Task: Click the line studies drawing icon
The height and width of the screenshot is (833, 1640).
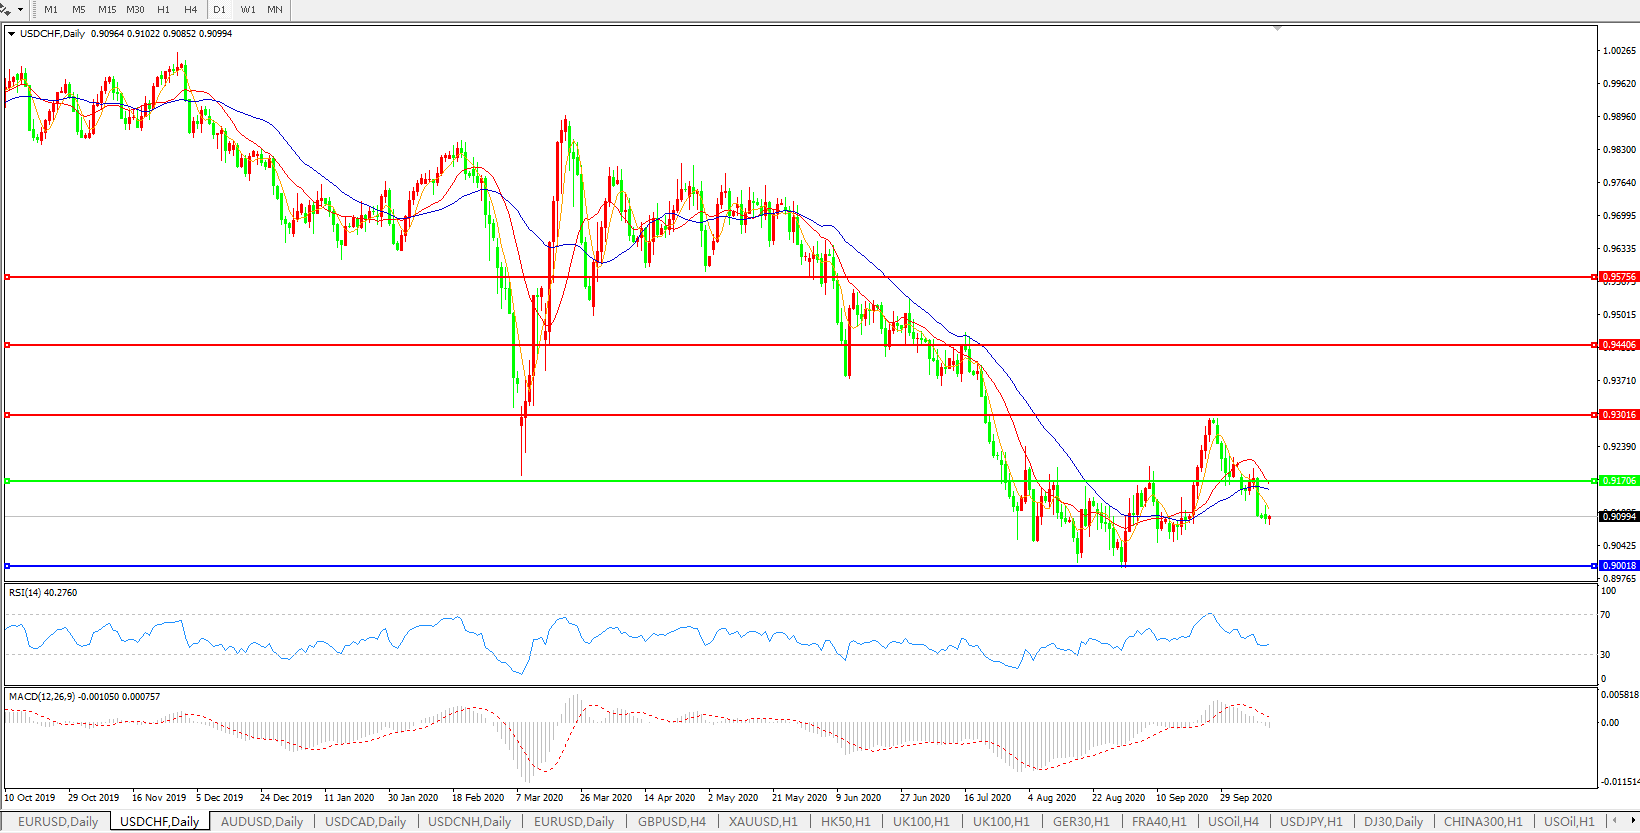Action: click(6, 10)
